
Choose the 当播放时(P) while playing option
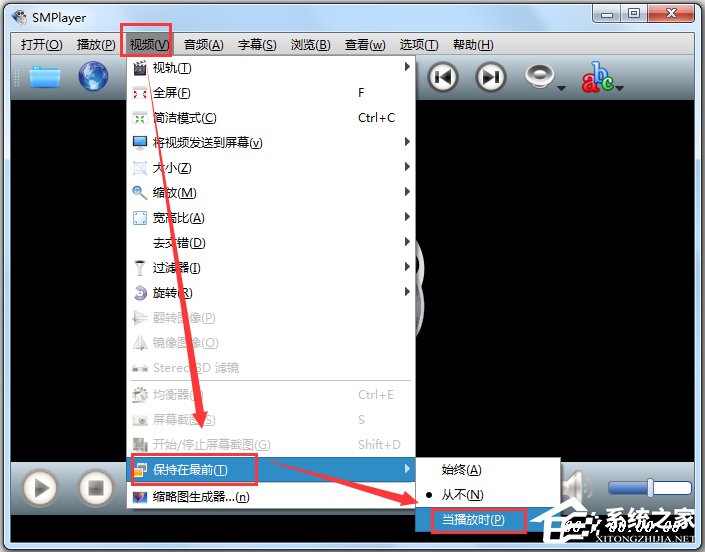pos(488,520)
